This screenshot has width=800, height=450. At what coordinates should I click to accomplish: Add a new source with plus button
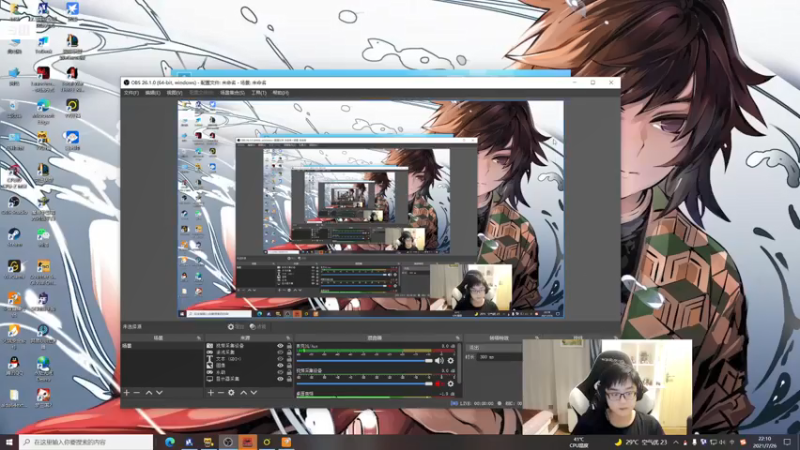point(210,393)
